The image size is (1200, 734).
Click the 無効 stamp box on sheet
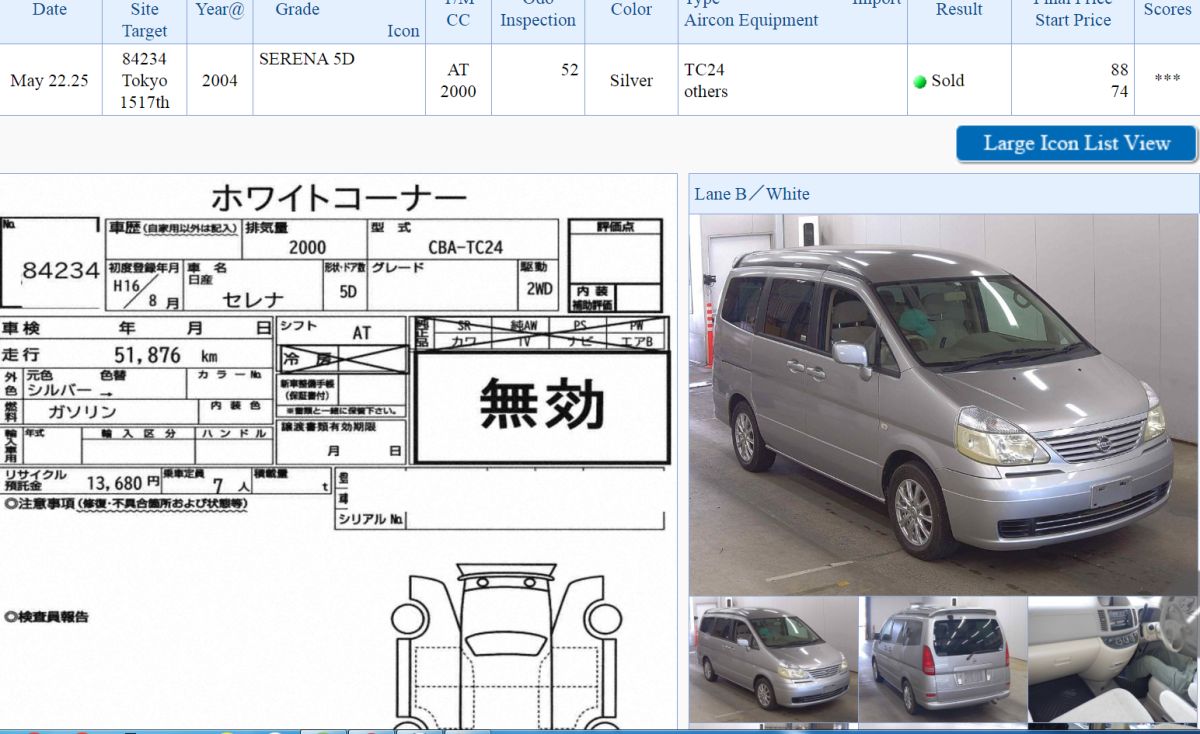coord(541,407)
